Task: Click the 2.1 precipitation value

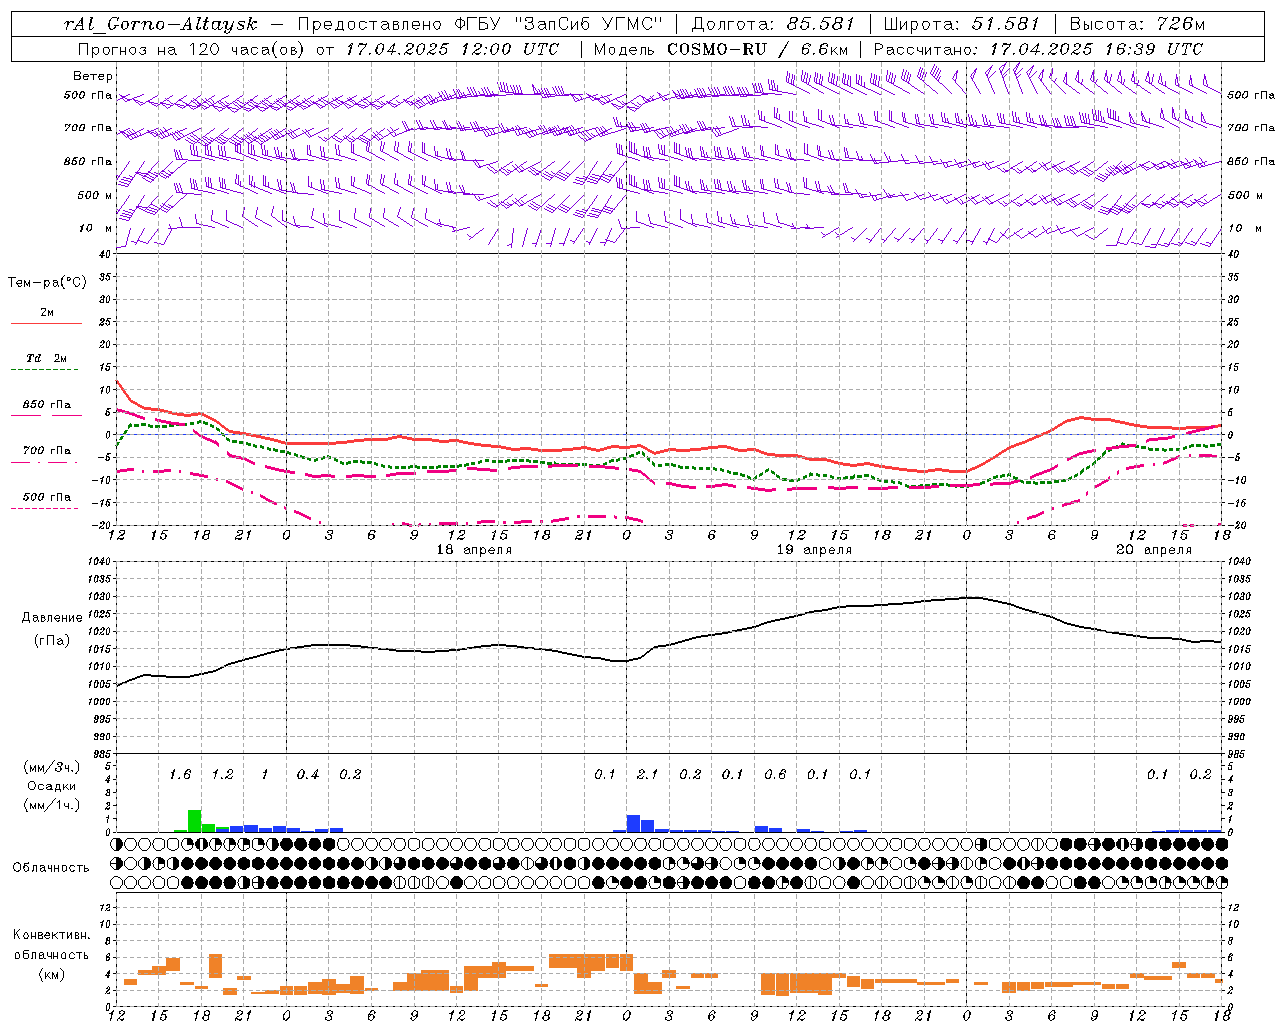Action: 647,774
